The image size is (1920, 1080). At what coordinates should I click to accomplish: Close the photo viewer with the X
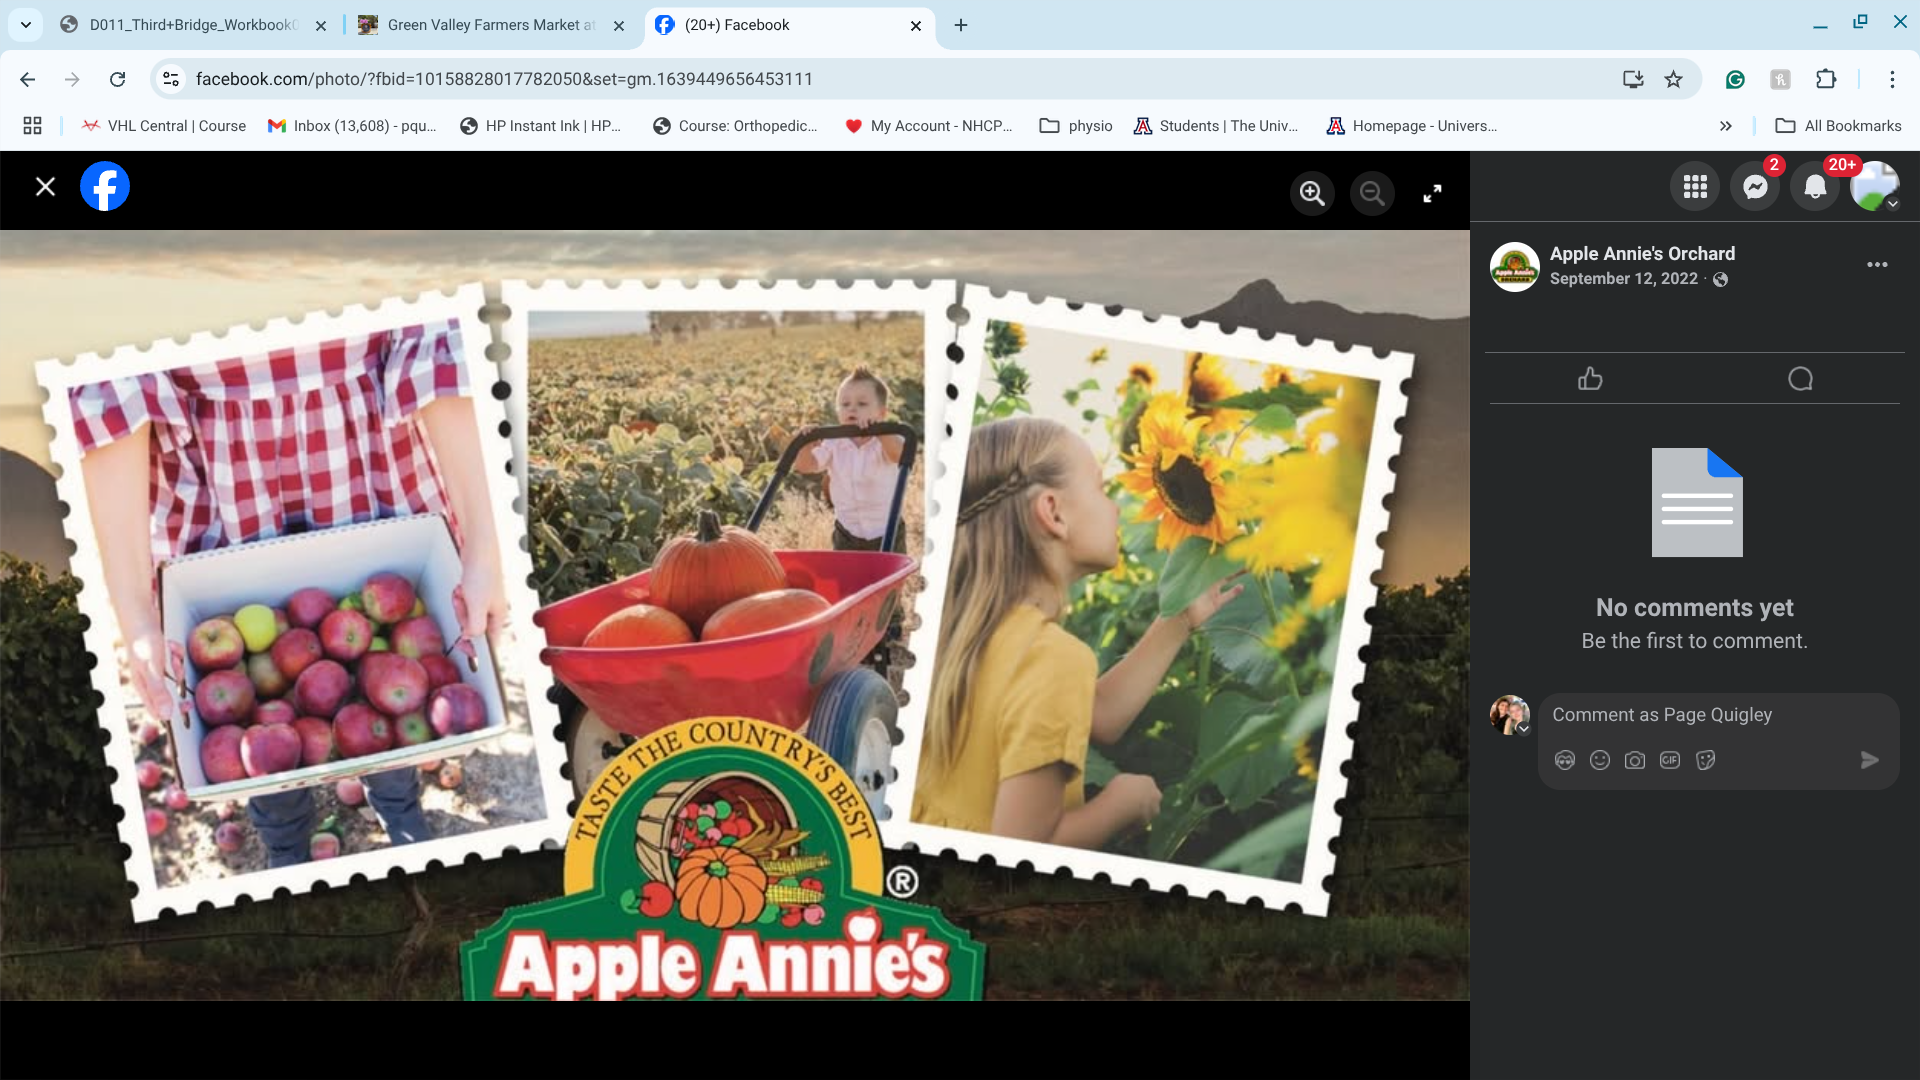point(45,187)
